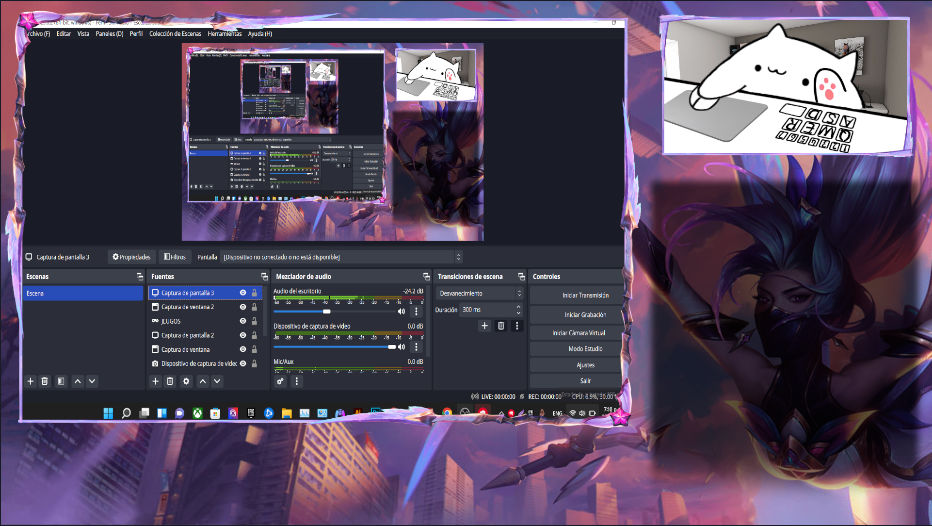
Task: Open the Ayuda menu
Action: 260,34
